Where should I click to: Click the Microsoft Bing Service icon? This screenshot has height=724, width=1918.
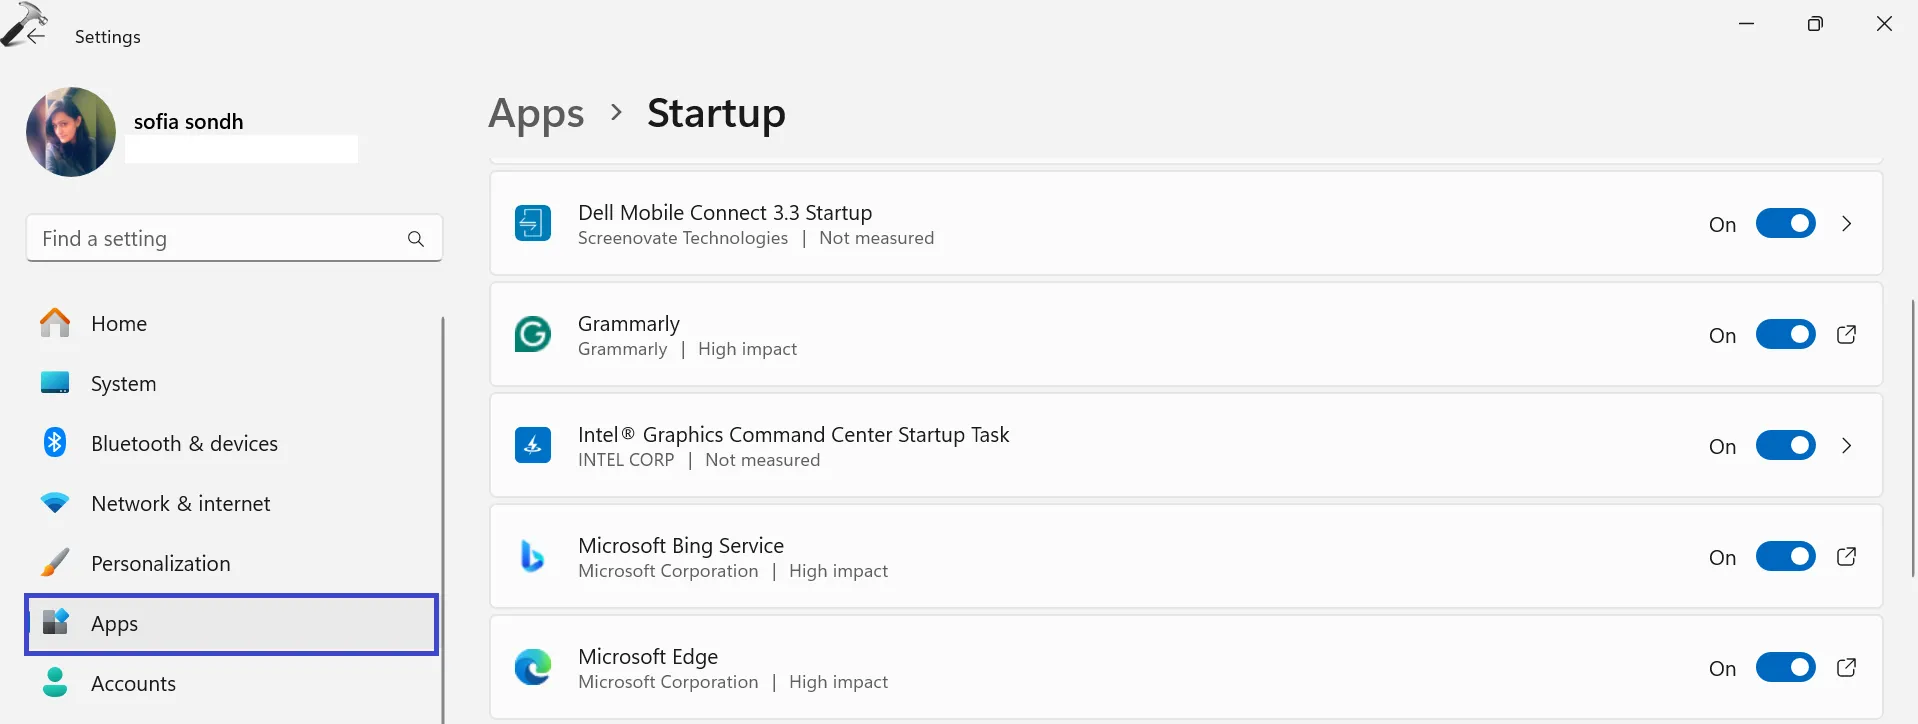click(x=532, y=556)
